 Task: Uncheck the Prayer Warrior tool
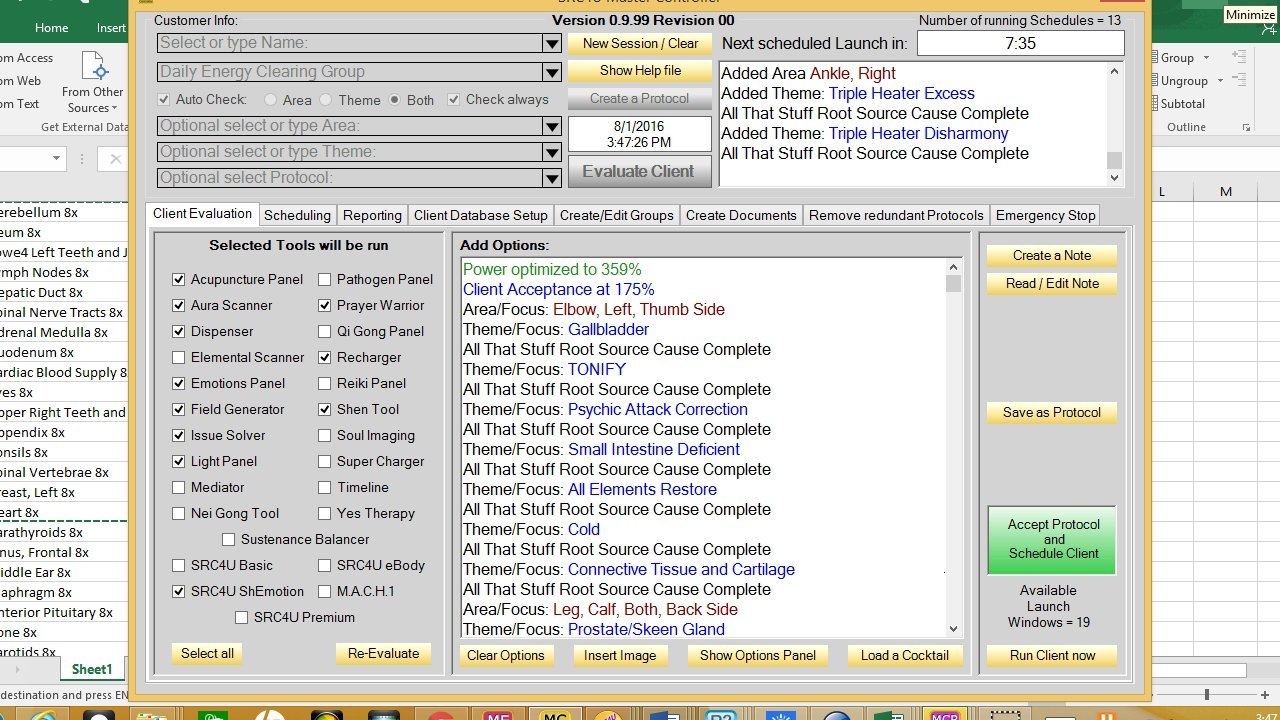coord(325,306)
